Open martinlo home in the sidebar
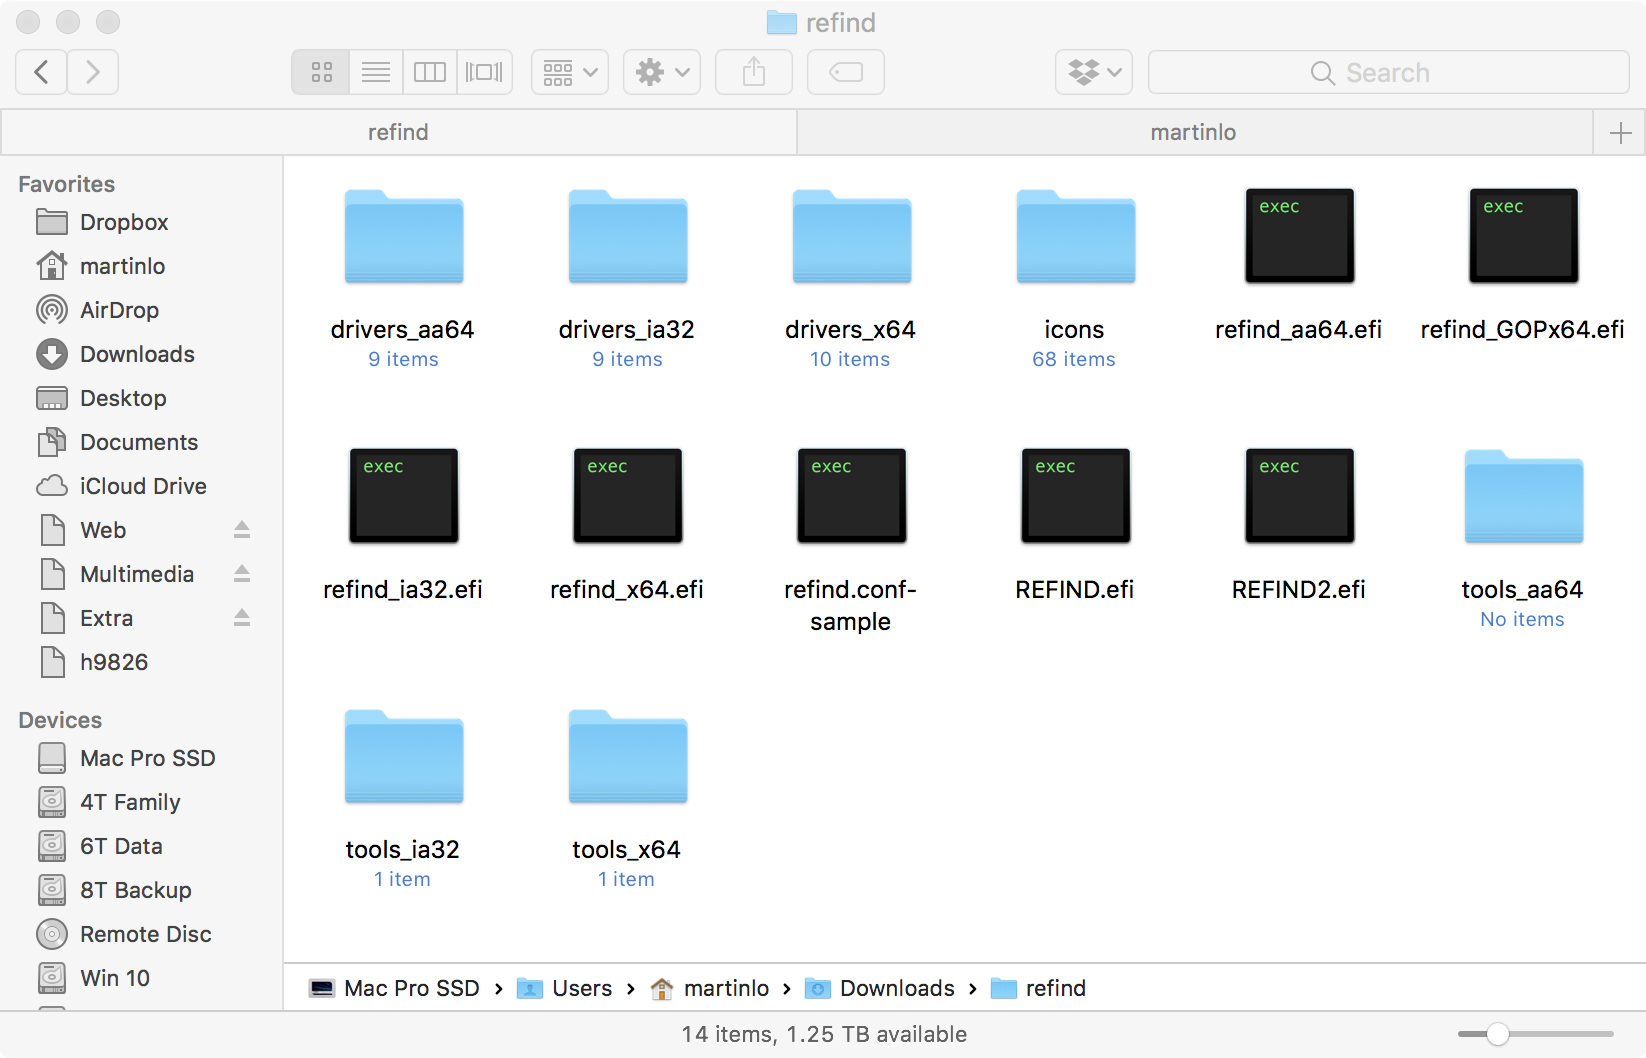This screenshot has height=1058, width=1646. [122, 266]
